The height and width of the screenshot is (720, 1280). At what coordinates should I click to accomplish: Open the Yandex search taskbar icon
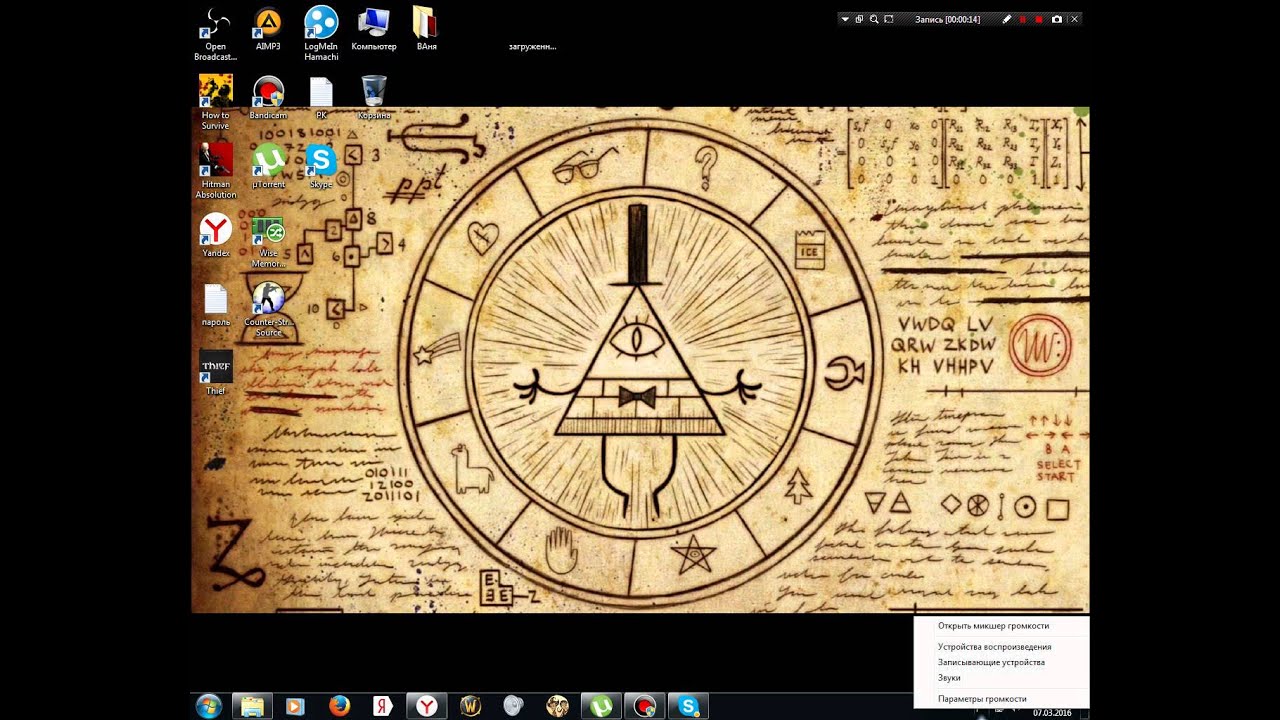click(x=382, y=706)
